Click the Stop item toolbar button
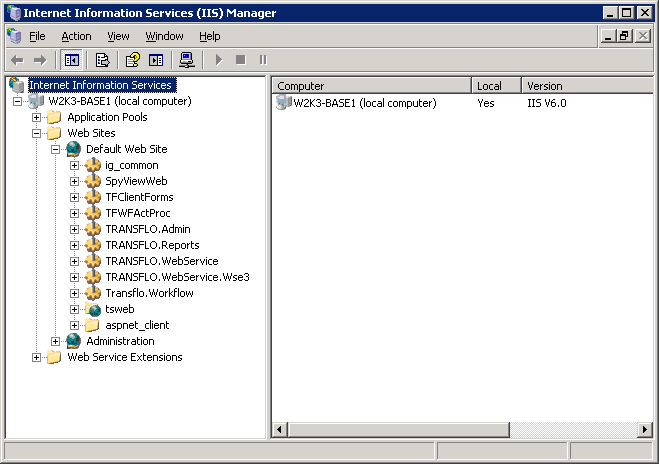659x464 pixels. pyautogui.click(x=240, y=60)
